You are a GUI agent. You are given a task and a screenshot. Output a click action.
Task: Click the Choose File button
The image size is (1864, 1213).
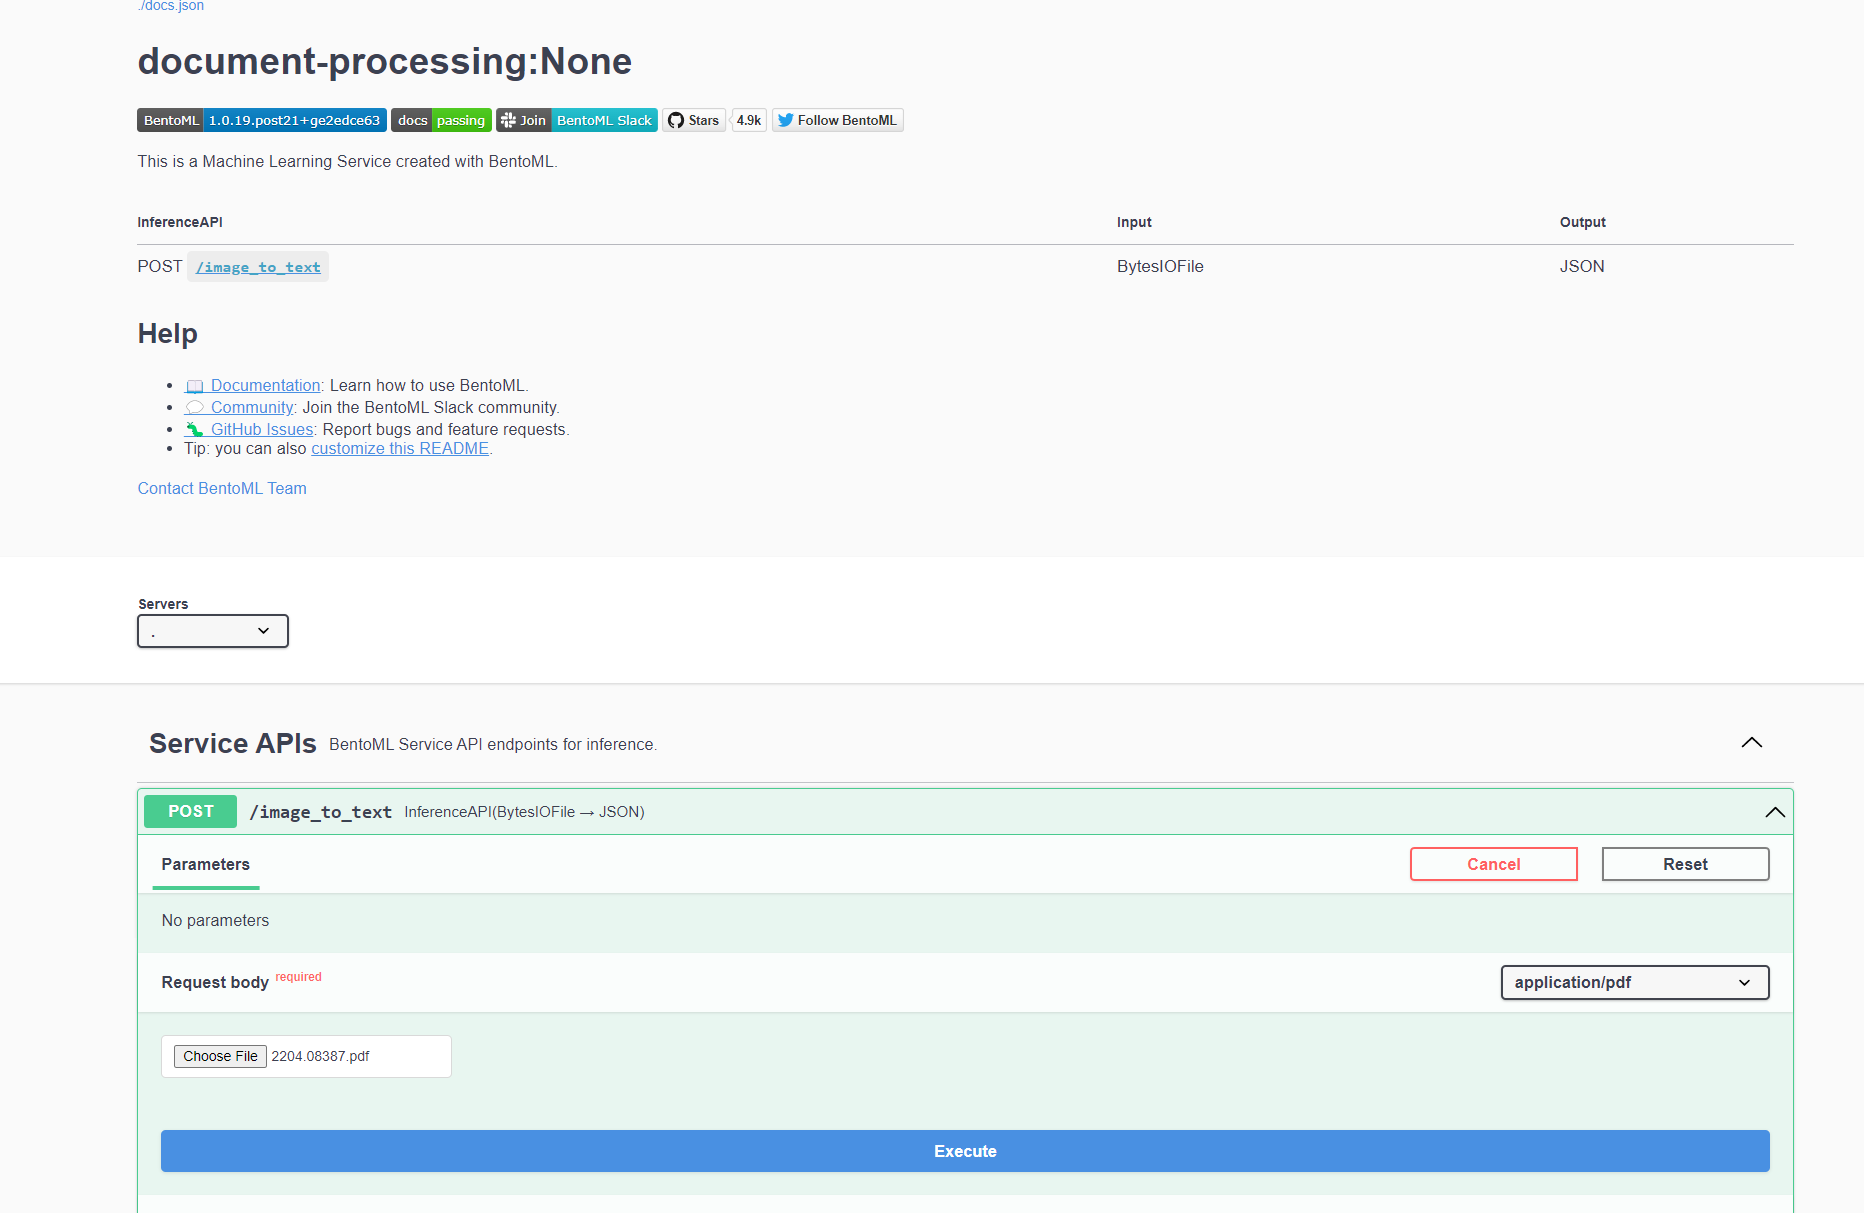(x=220, y=1056)
